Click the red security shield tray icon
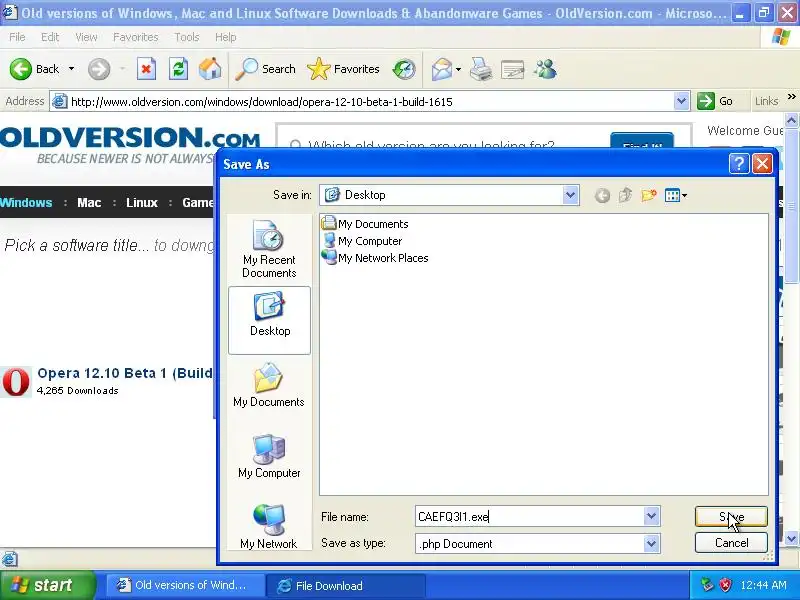 tap(725, 585)
